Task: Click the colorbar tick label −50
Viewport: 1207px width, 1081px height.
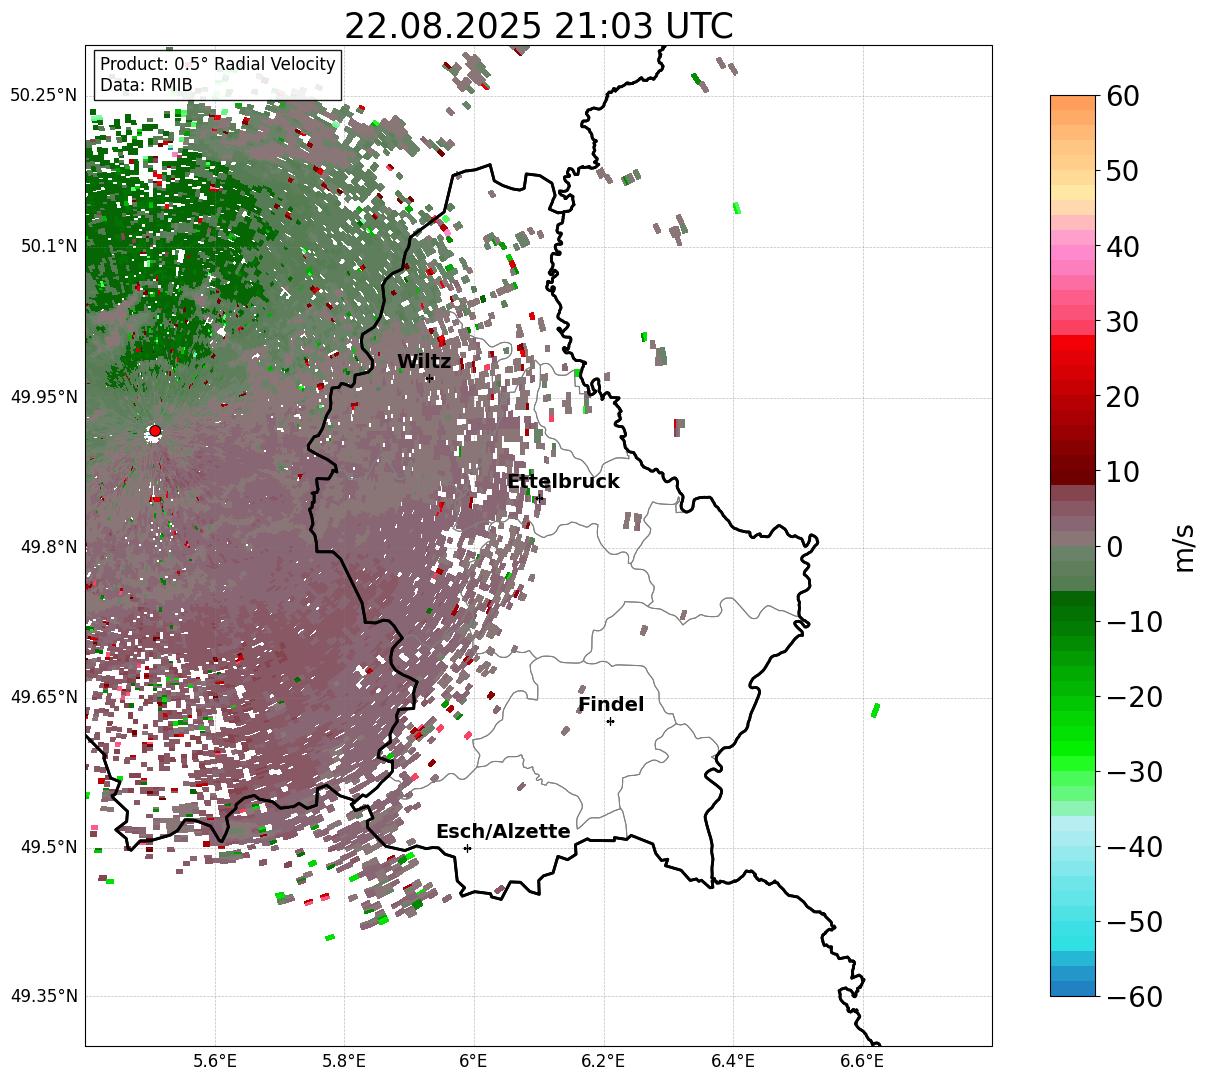Action: click(1134, 922)
